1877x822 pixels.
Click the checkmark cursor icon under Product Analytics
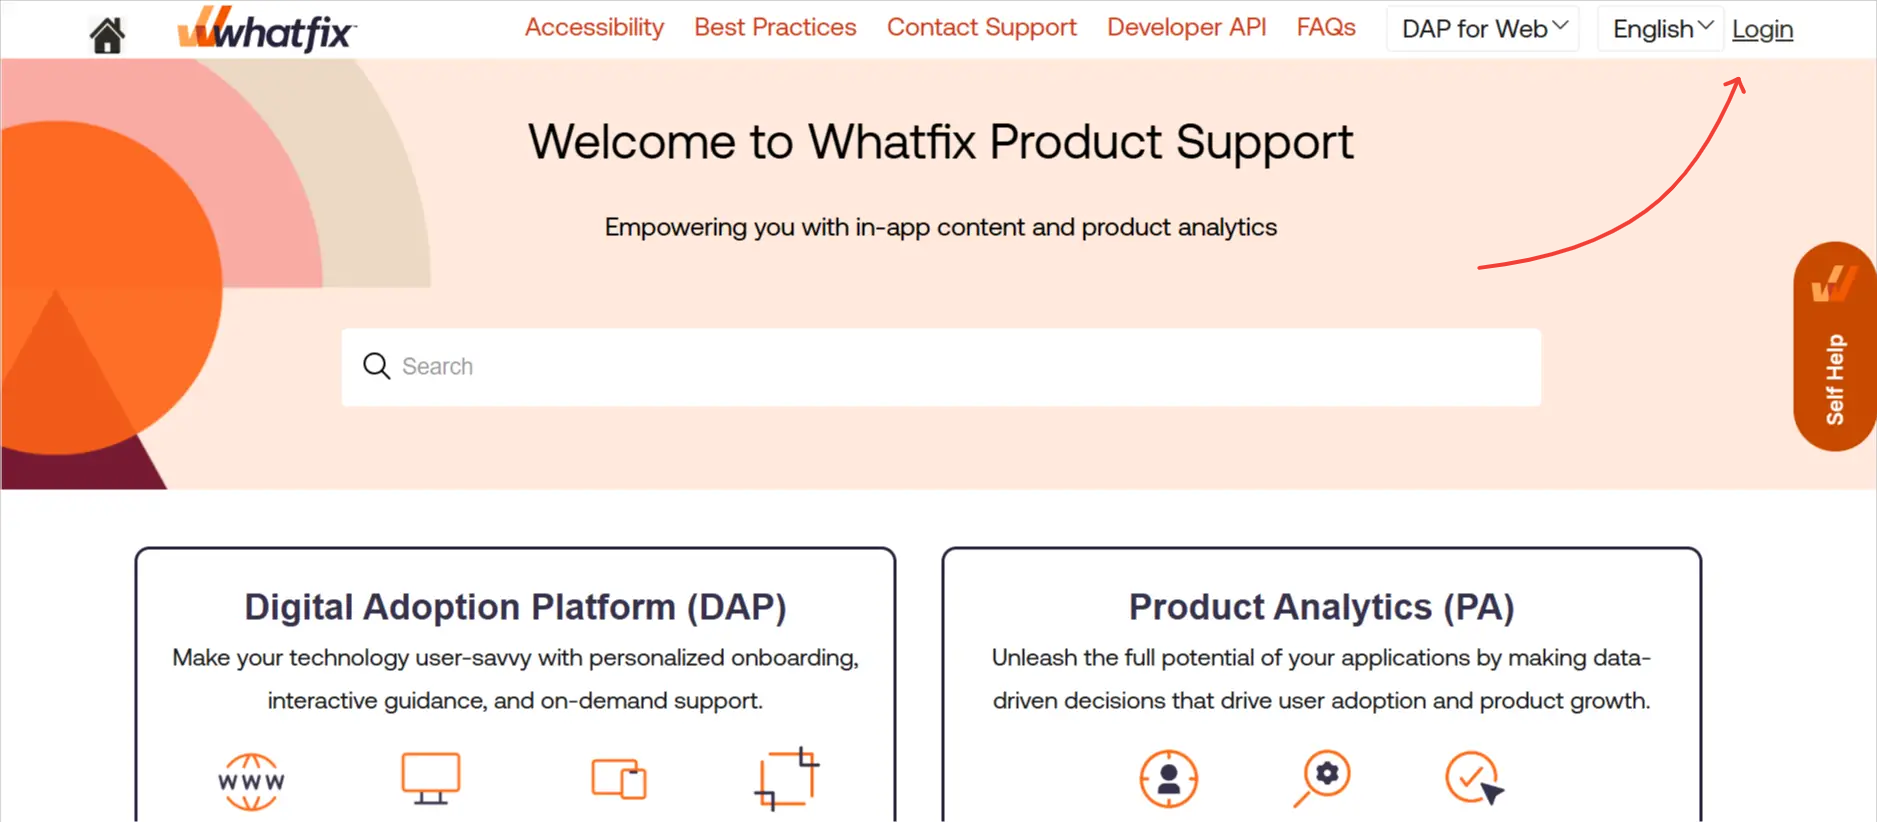(x=1474, y=778)
